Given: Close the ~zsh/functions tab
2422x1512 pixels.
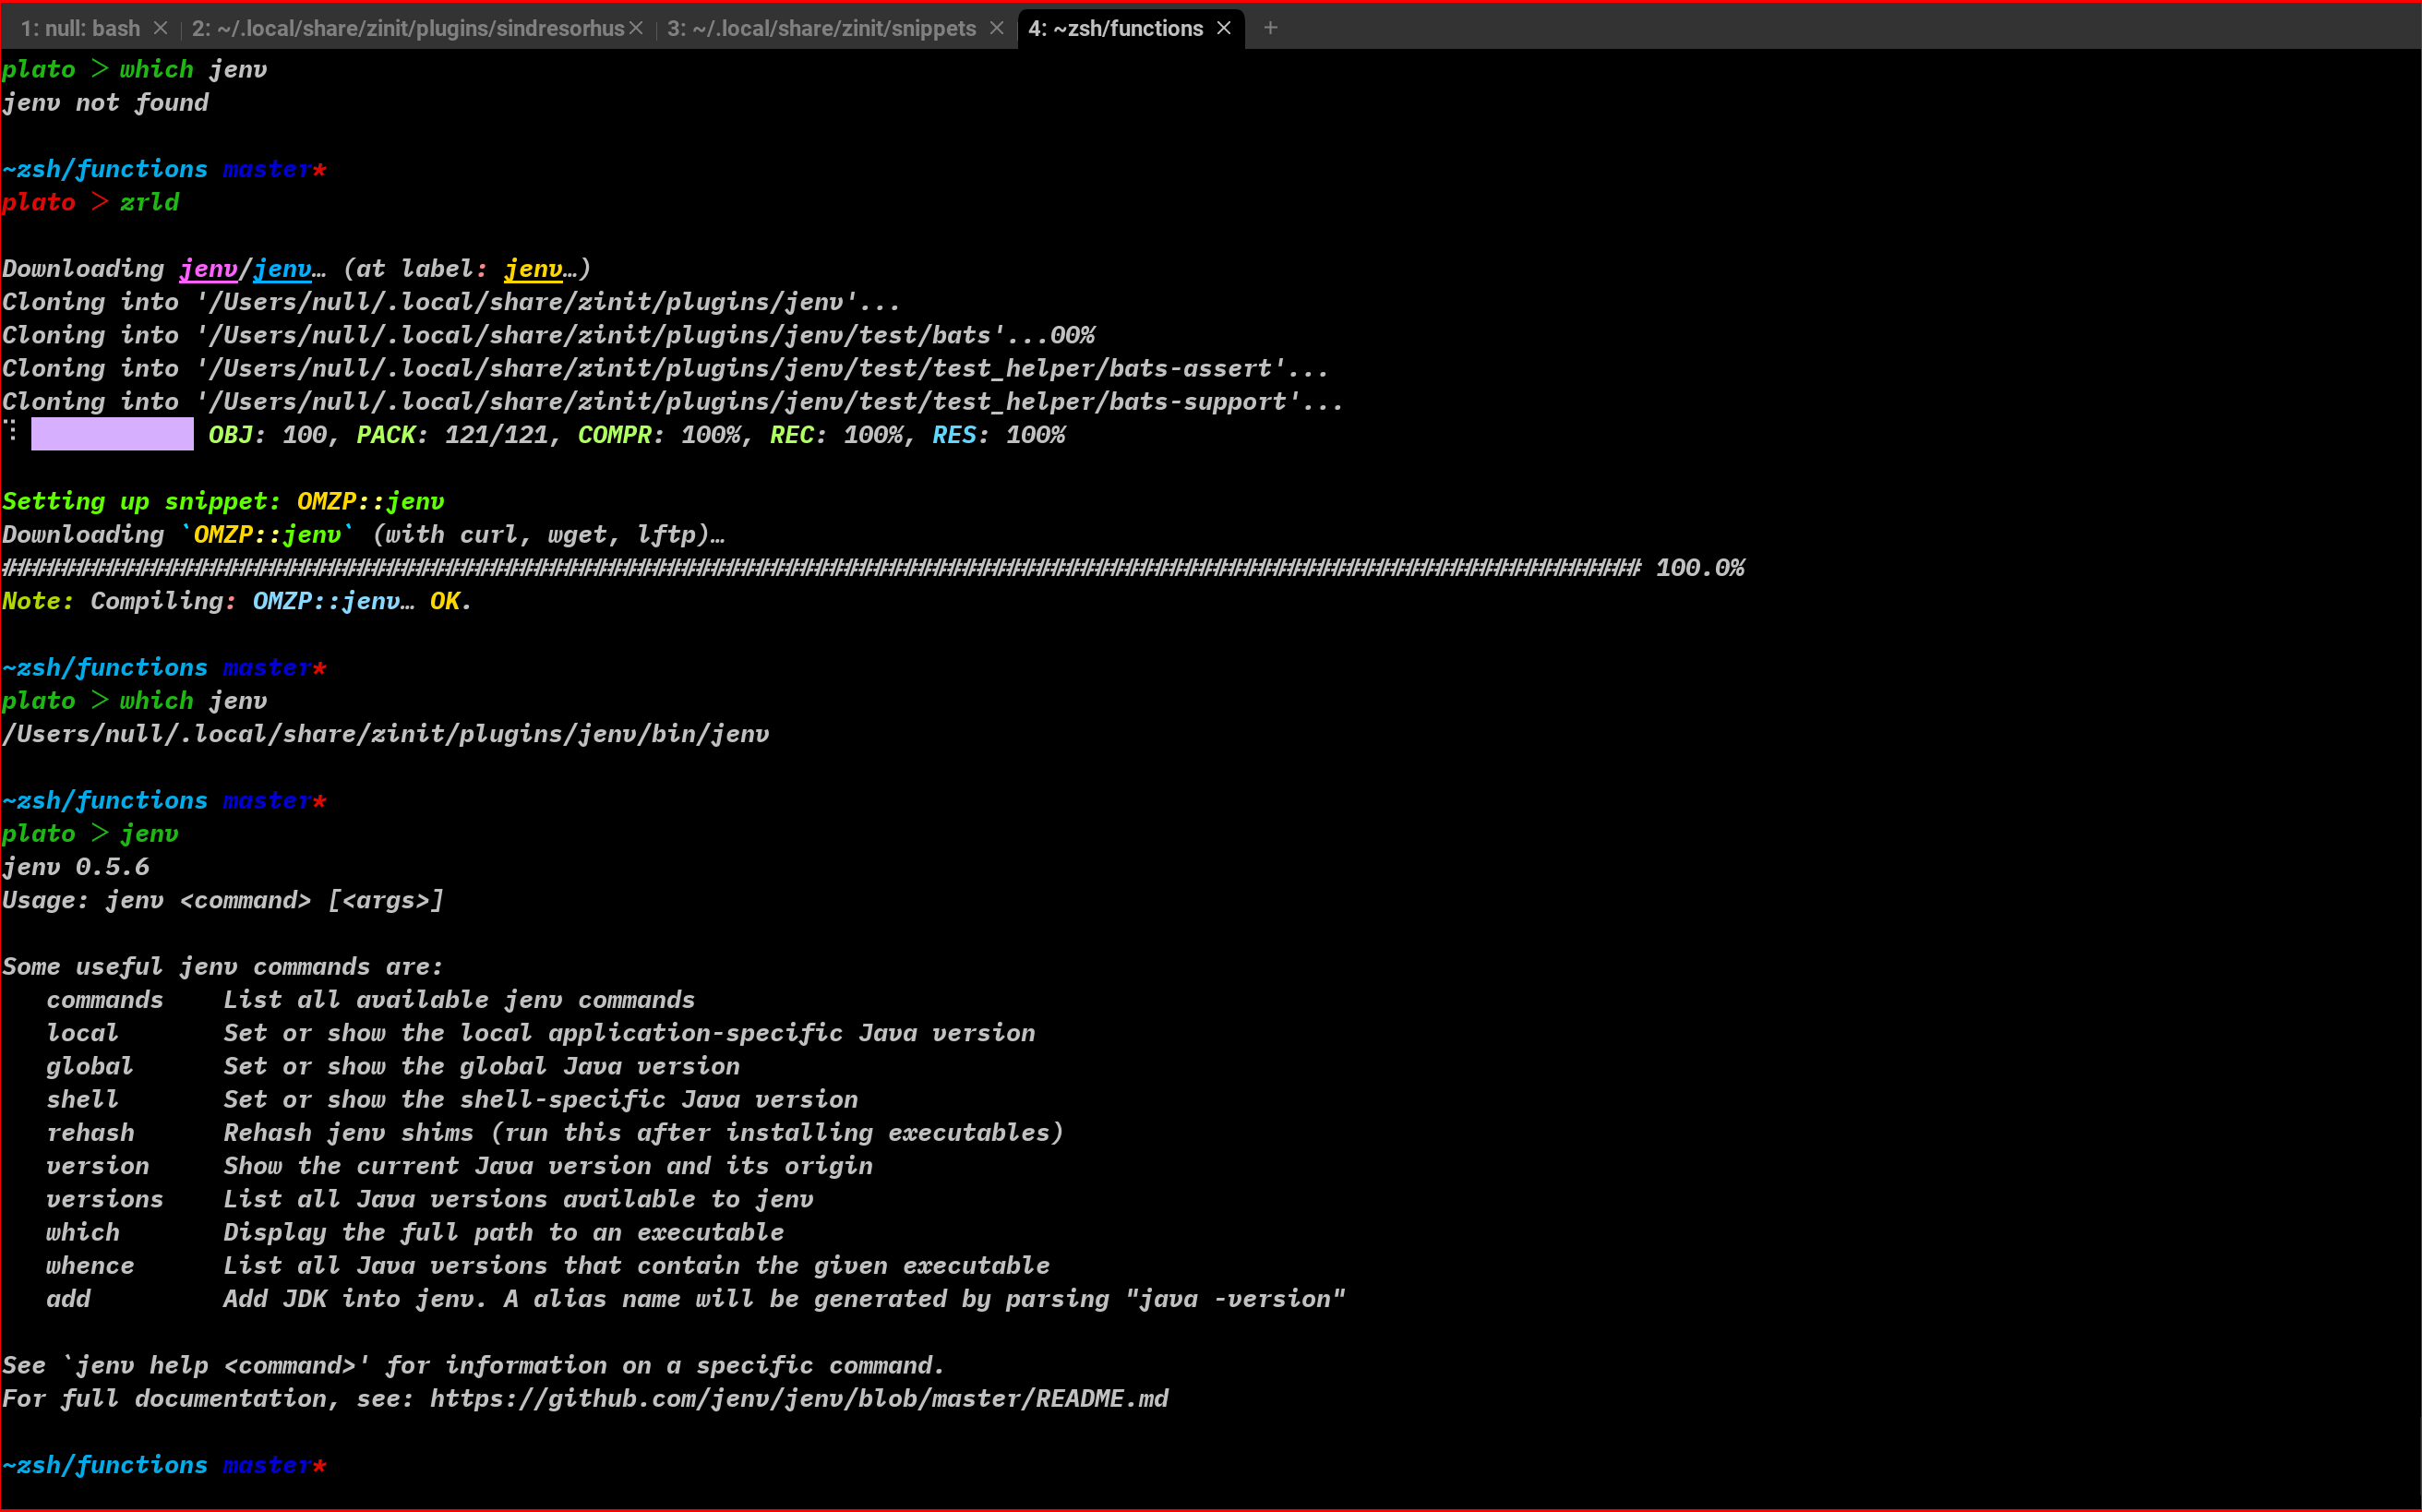Looking at the screenshot, I should (1224, 28).
